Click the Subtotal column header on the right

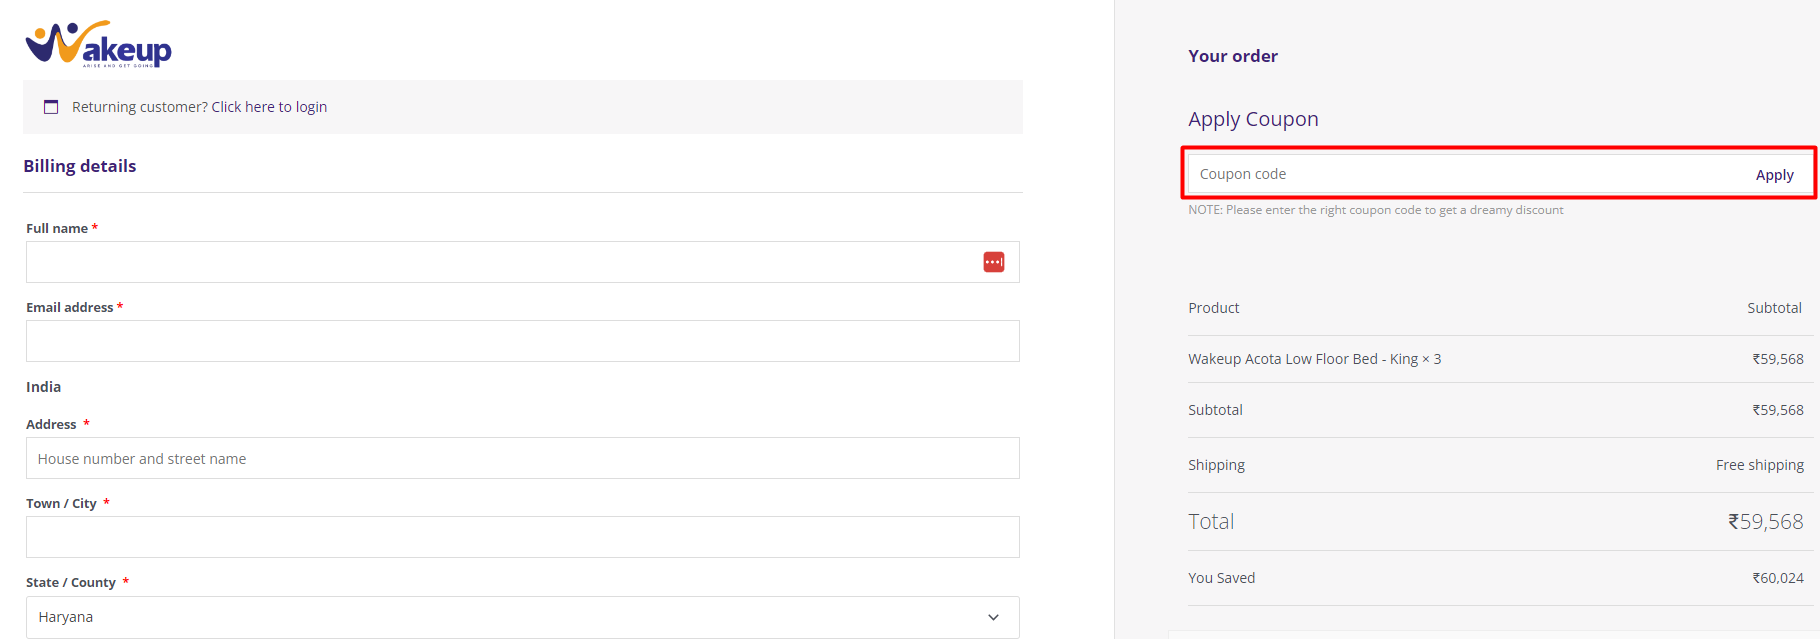[x=1774, y=308]
